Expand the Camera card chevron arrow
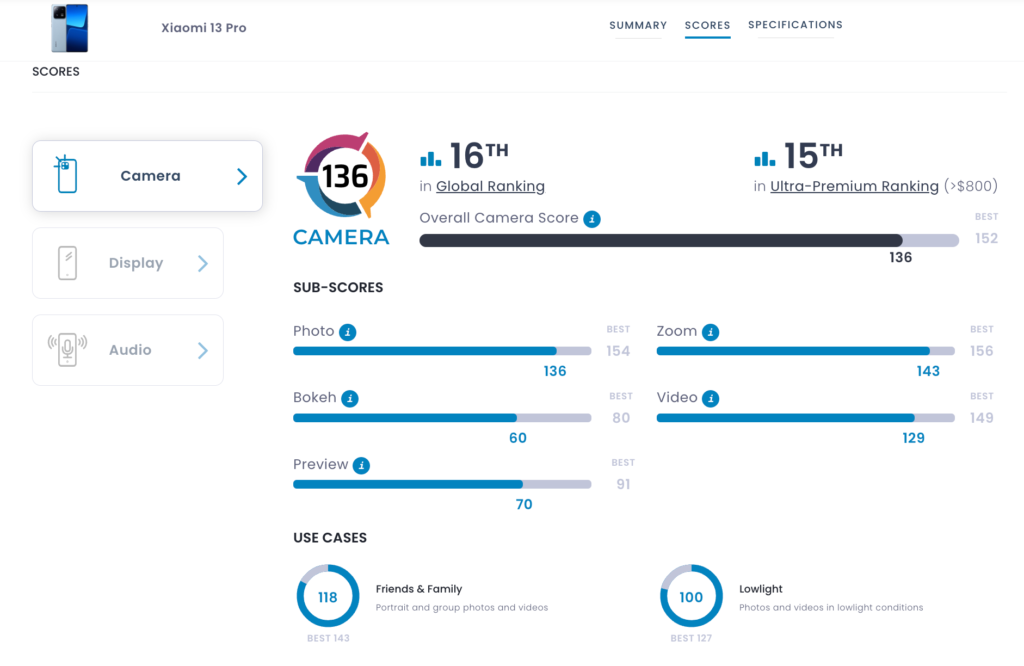This screenshot has height=666, width=1024. click(x=242, y=176)
